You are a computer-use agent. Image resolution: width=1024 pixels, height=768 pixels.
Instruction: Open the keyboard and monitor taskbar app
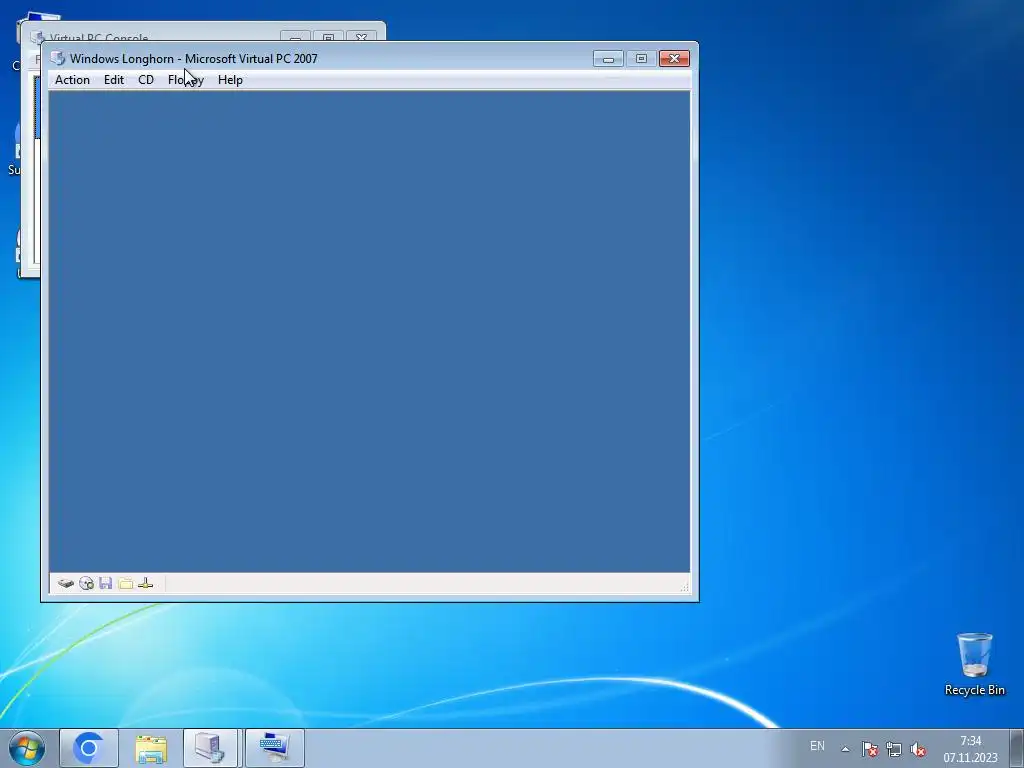tap(274, 748)
